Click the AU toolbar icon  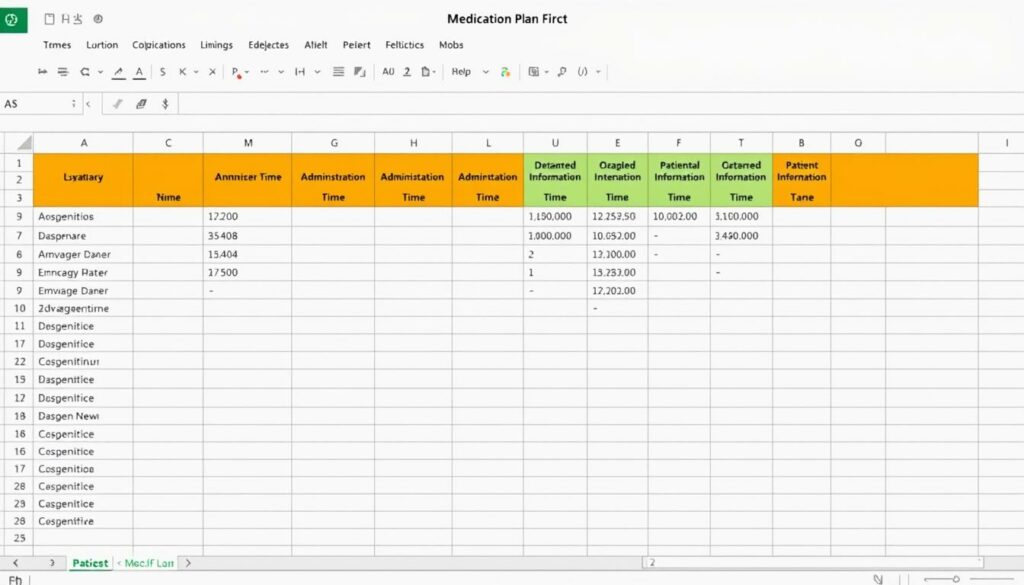point(388,72)
